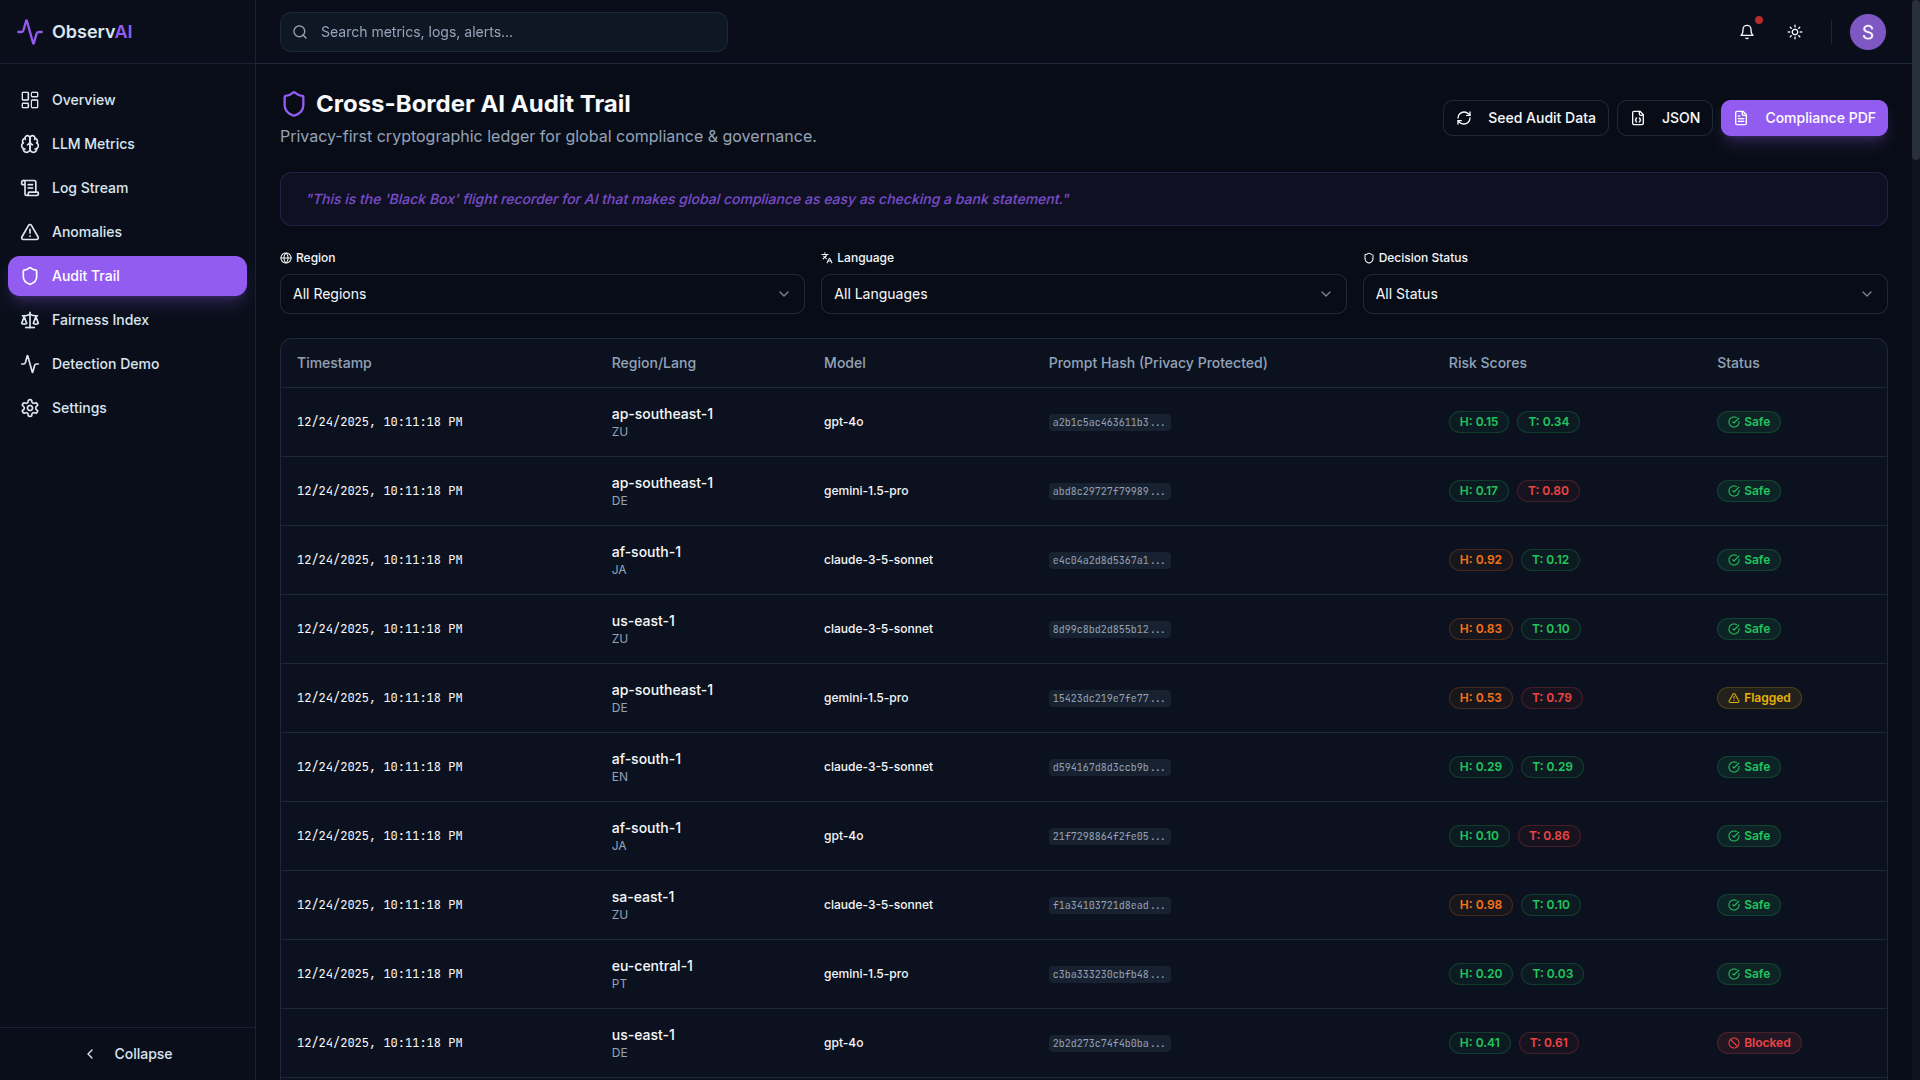Viewport: 1920px width, 1080px height.
Task: Click the Overview grid icon
Action: tap(30, 100)
